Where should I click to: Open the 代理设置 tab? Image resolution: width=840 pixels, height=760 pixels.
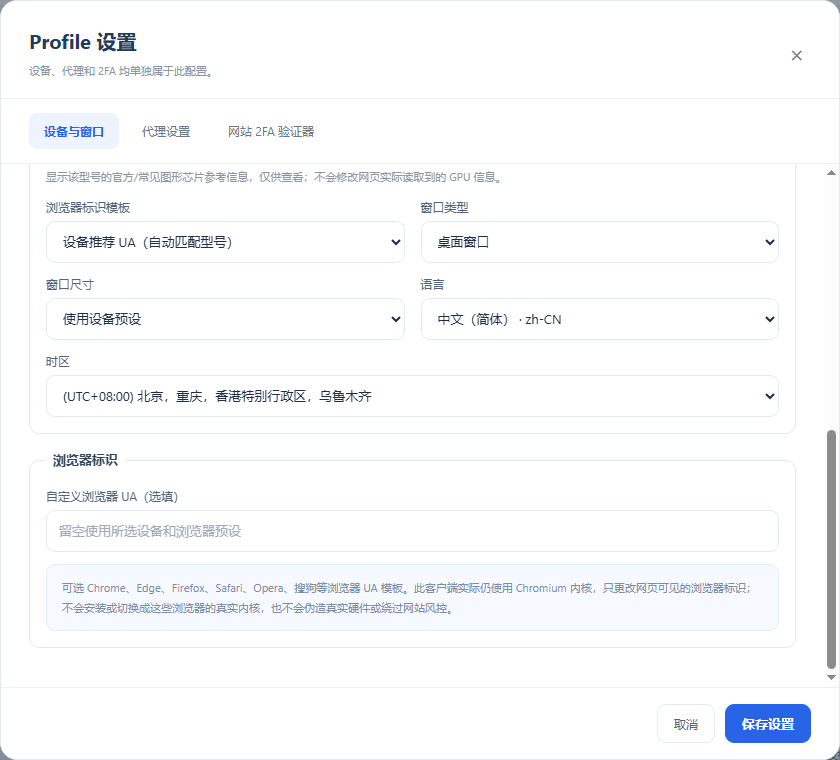pyautogui.click(x=166, y=131)
